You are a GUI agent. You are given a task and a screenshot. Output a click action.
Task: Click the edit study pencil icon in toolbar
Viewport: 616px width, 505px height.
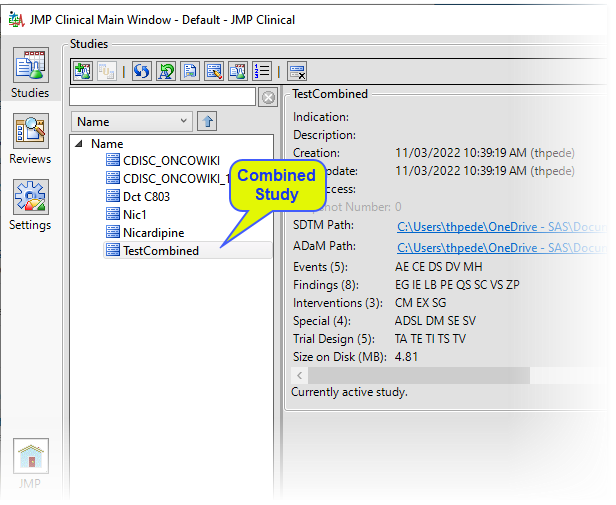point(214,71)
